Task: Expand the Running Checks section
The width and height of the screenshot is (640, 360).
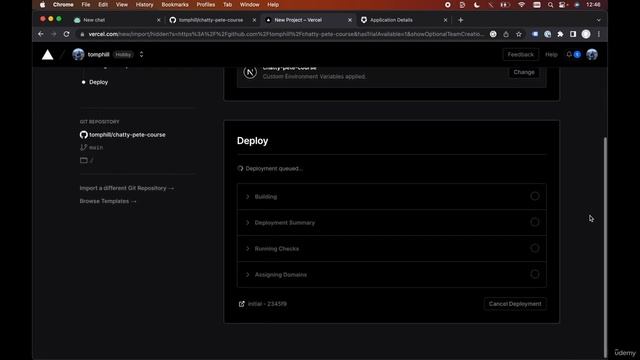Action: [x=391, y=249]
